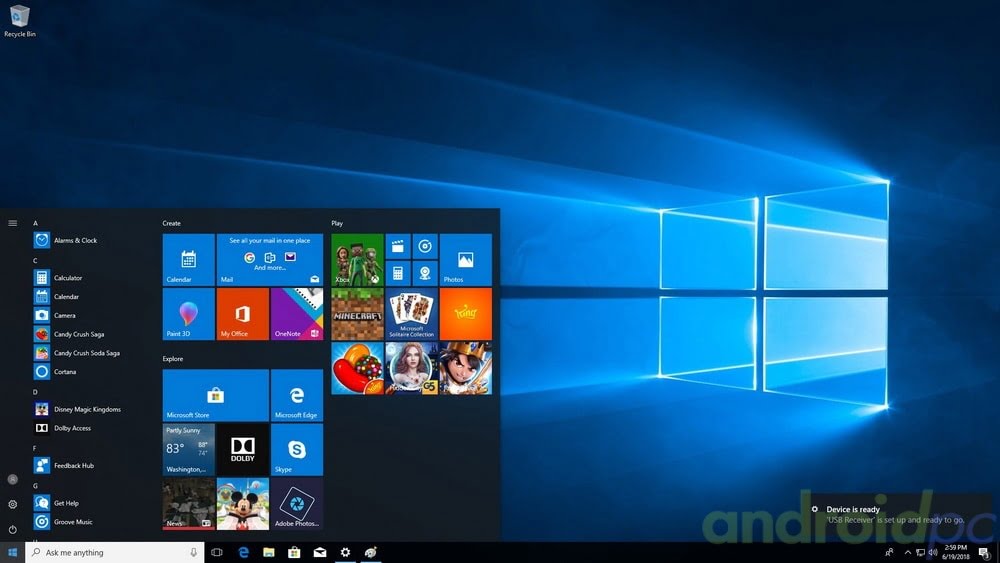
Task: Open the Action Center notifications
Action: pyautogui.click(x=985, y=552)
